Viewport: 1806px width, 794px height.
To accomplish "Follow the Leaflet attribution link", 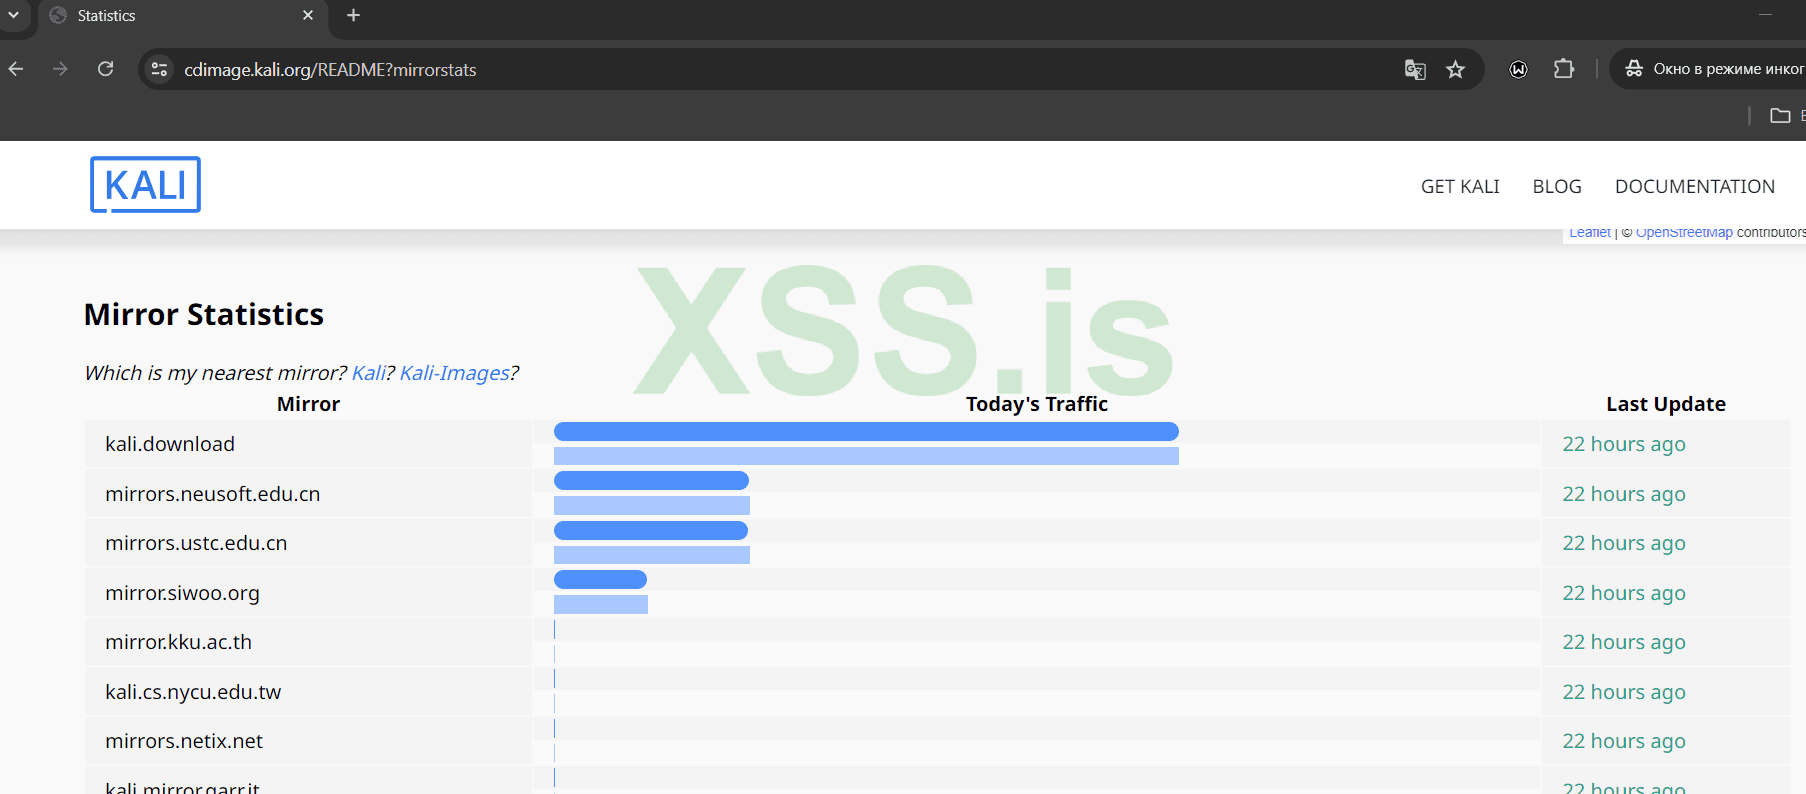I will coord(1590,233).
